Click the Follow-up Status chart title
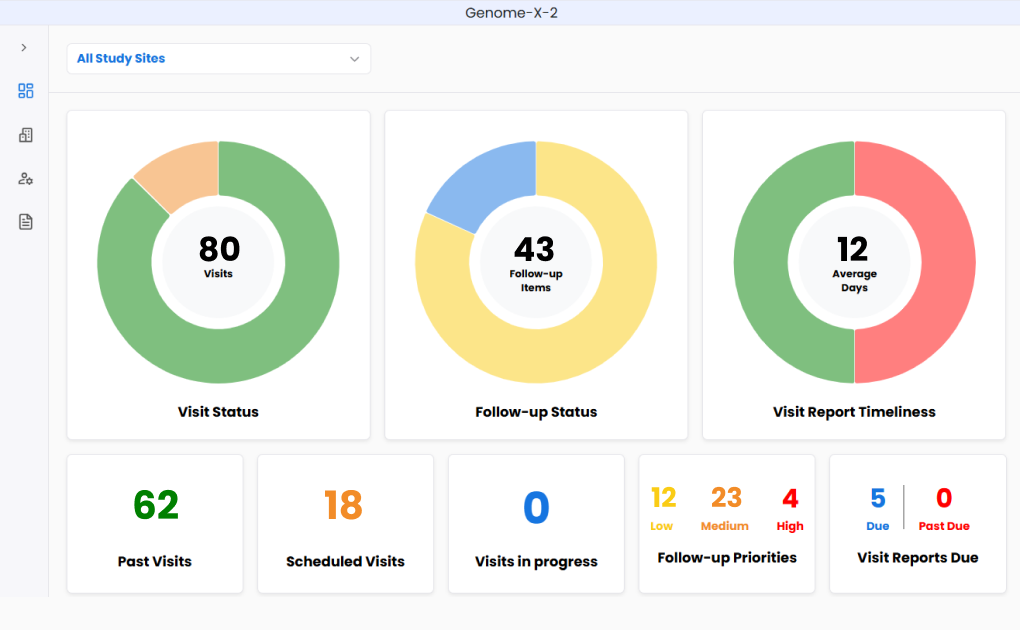 click(536, 412)
